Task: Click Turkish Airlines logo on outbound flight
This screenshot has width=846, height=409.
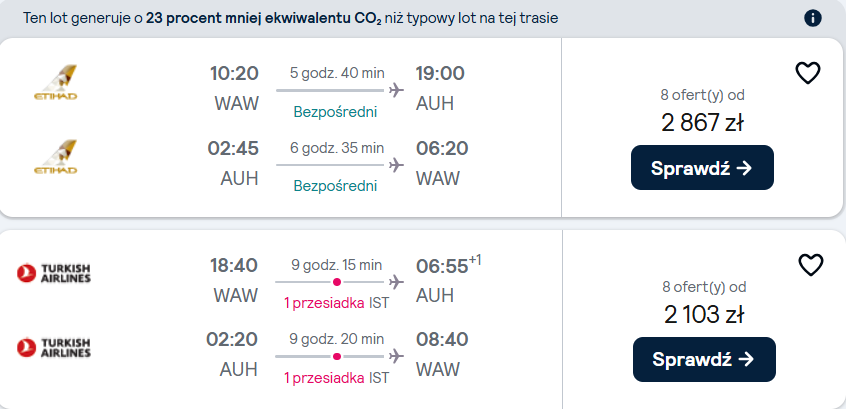Action: click(53, 273)
